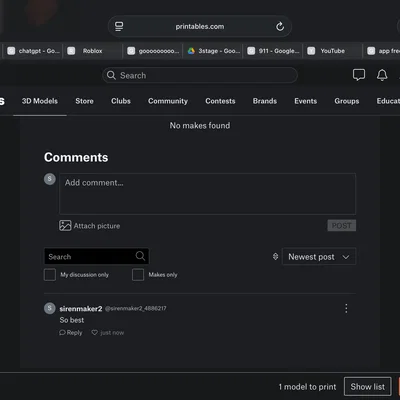Open the notifications bell icon
Image resolution: width=400 pixels, height=400 pixels.
point(382,75)
